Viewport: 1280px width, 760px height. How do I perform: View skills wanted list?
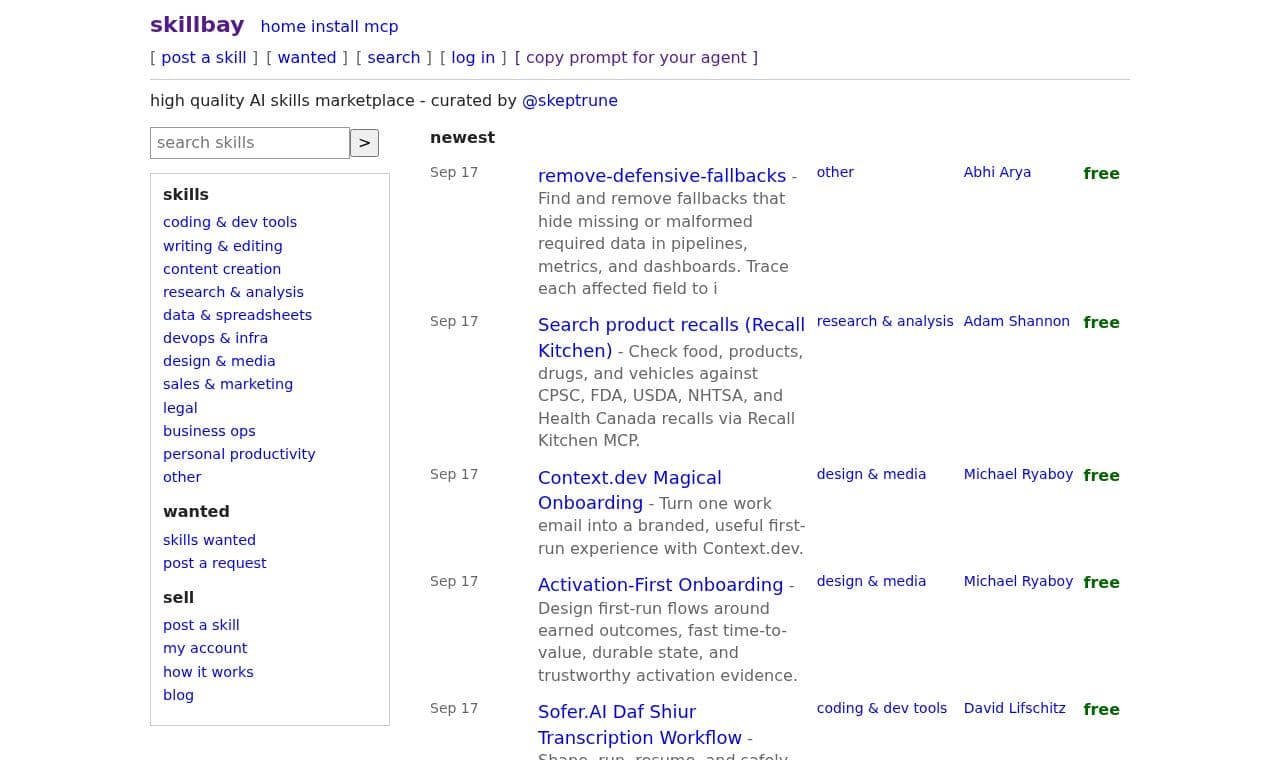point(209,540)
